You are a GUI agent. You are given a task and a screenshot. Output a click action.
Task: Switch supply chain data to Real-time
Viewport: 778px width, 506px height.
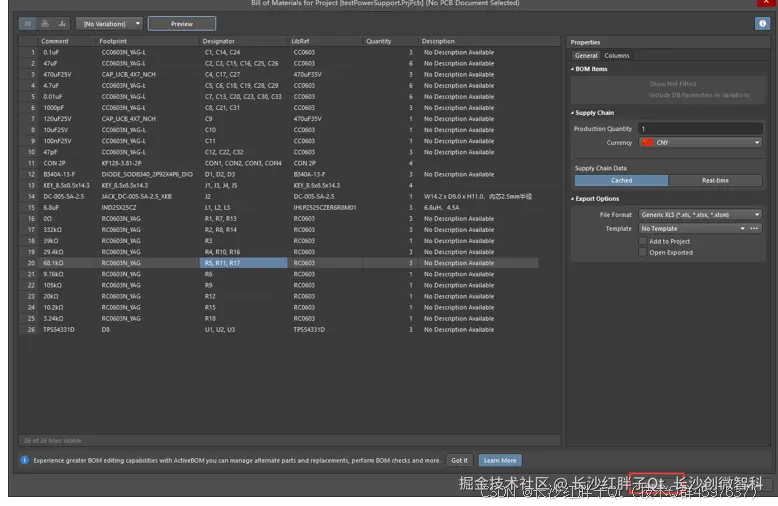click(x=715, y=180)
